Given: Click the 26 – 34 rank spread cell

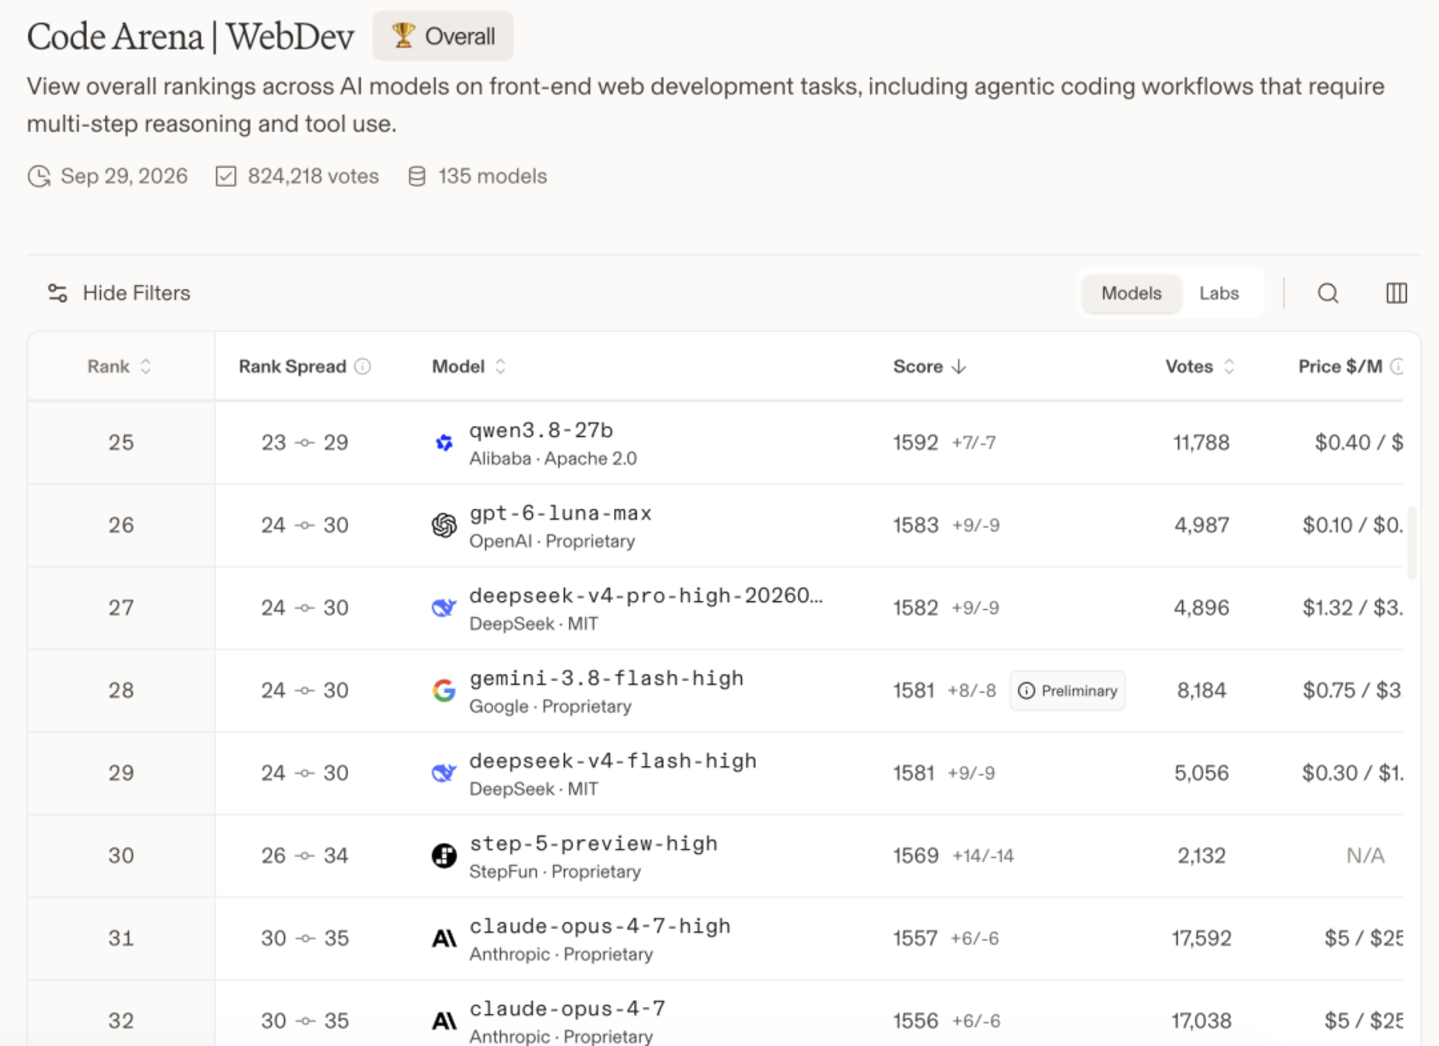Looking at the screenshot, I should [305, 856].
